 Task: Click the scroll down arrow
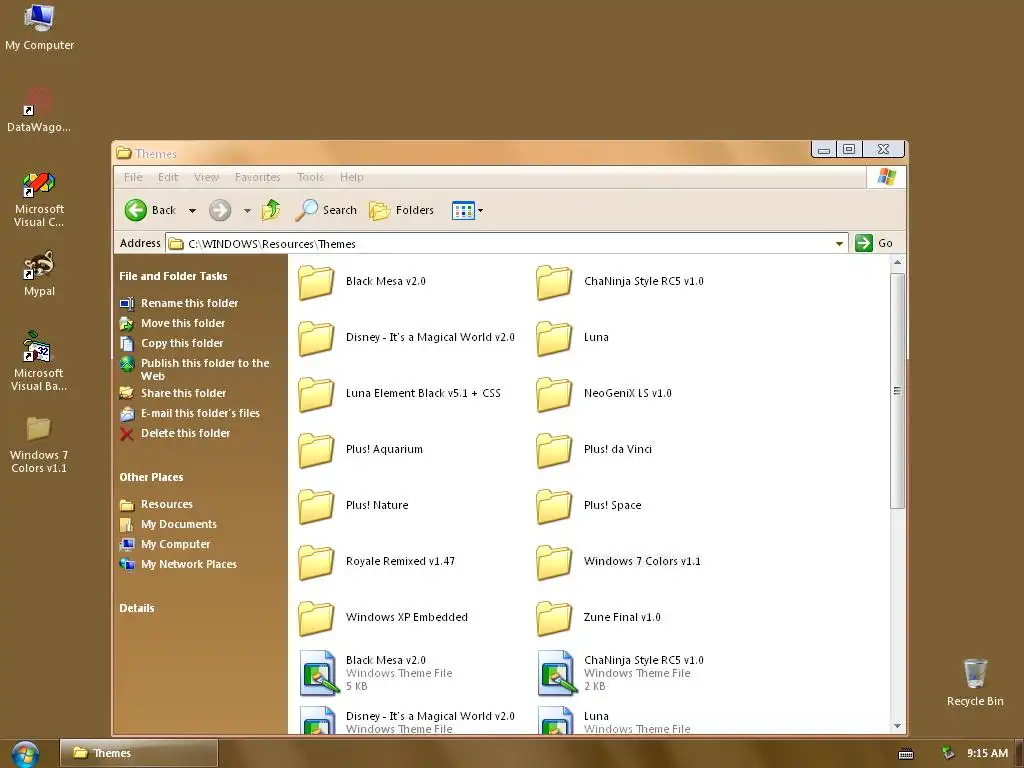coord(897,726)
